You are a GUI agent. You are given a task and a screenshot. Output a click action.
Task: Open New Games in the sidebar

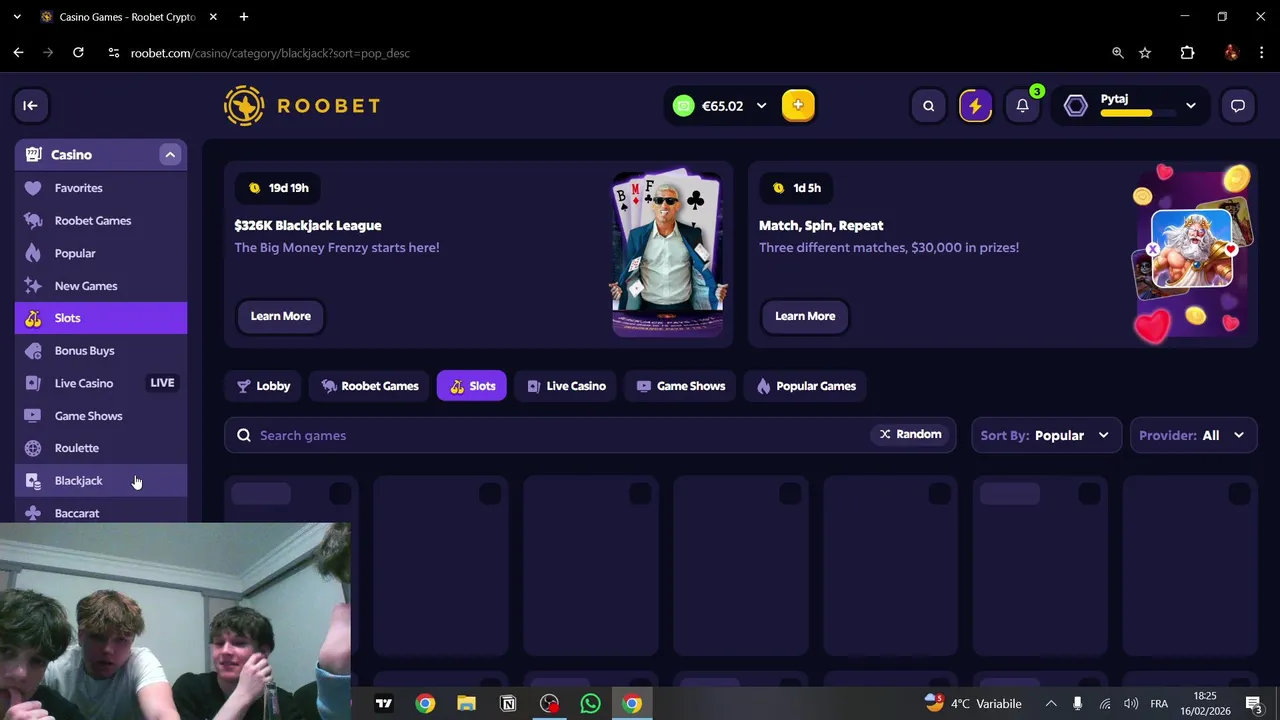[x=101, y=285]
